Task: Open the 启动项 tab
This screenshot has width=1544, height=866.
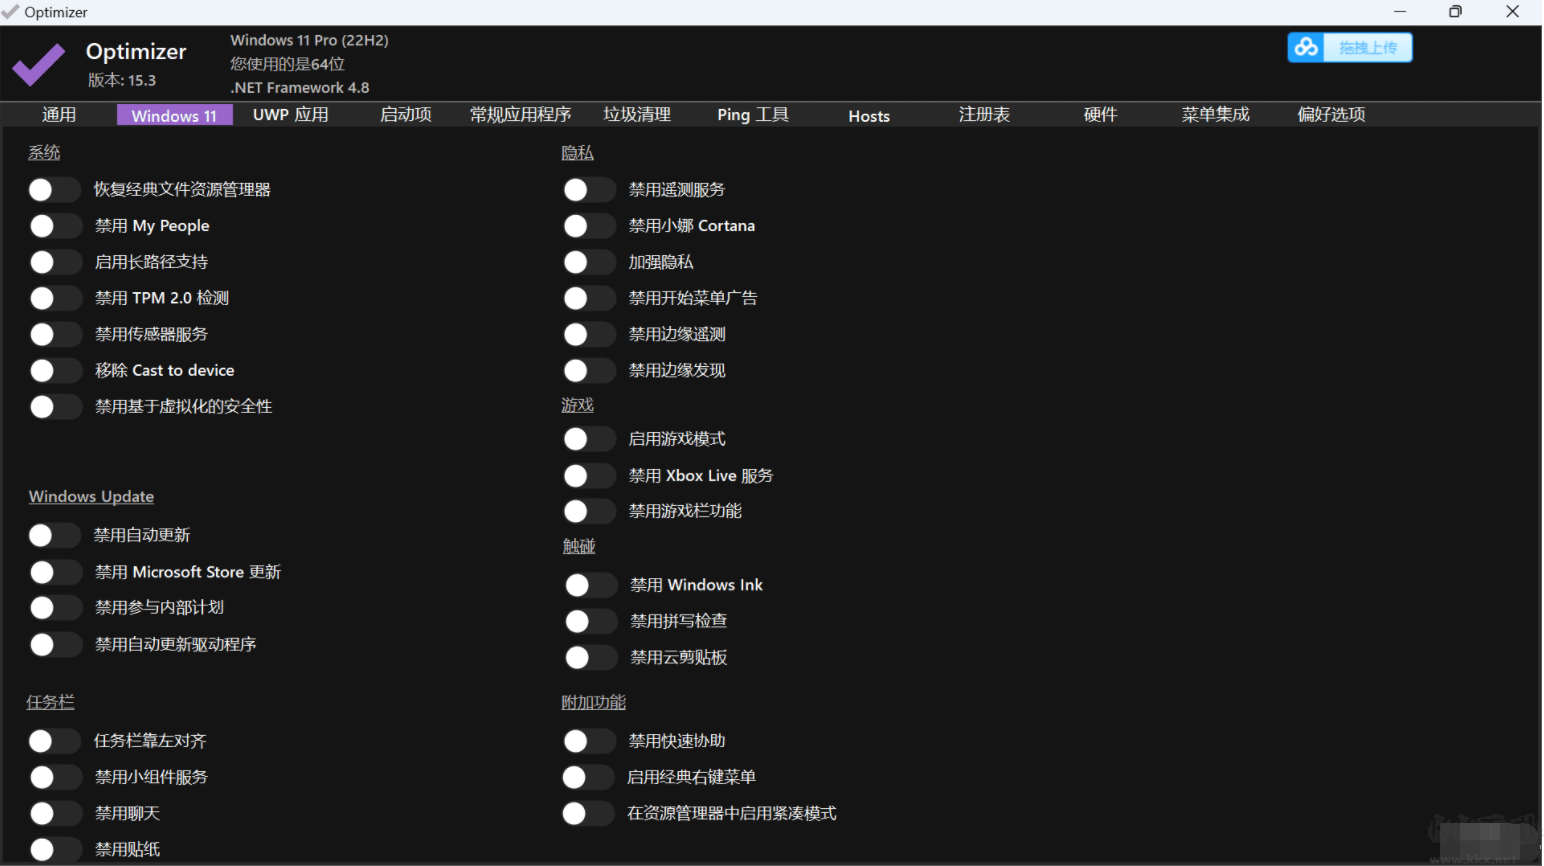Action: 404,114
